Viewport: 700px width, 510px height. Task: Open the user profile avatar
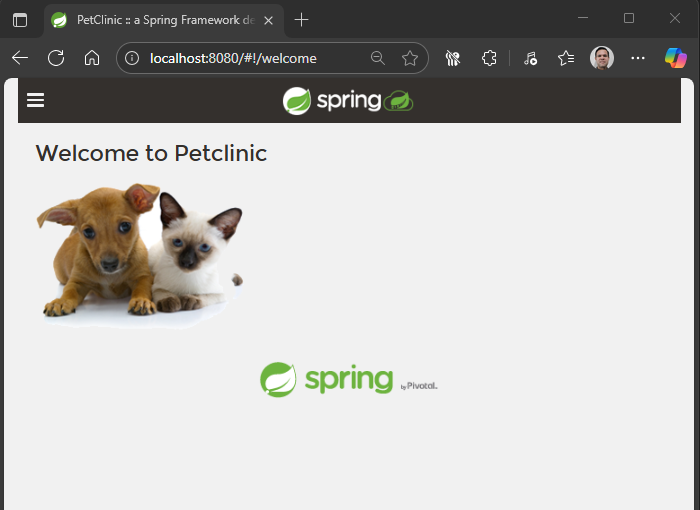pos(602,58)
